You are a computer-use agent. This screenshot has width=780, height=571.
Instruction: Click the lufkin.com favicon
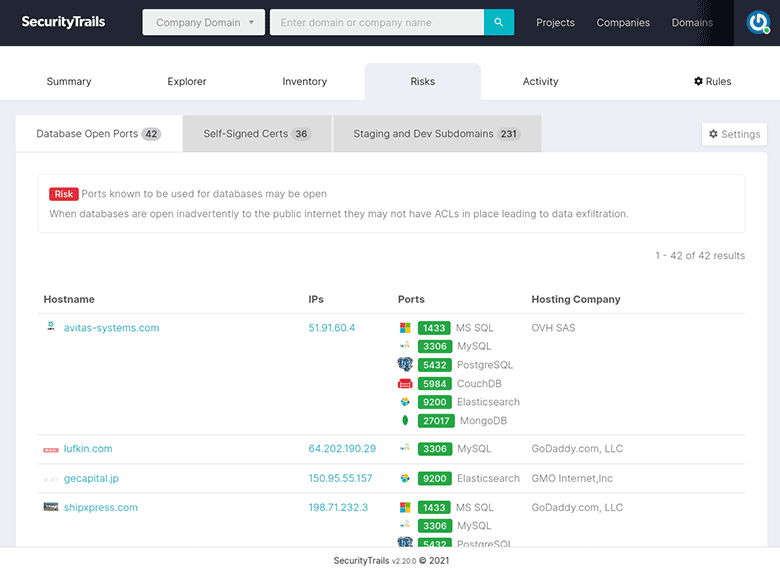(51, 450)
